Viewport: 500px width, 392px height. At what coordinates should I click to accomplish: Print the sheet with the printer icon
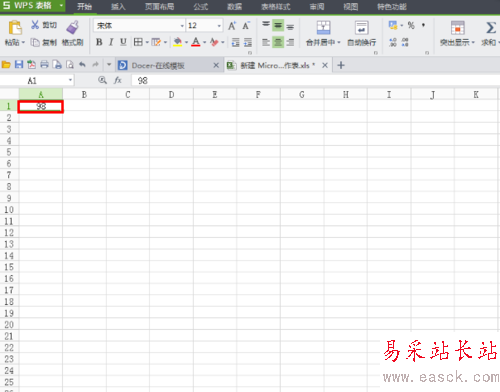point(44,65)
